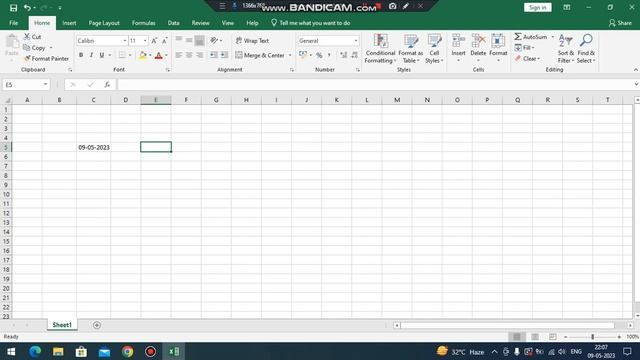Click the Percent Style icon
This screenshot has width=640, height=360.
coord(319,55)
